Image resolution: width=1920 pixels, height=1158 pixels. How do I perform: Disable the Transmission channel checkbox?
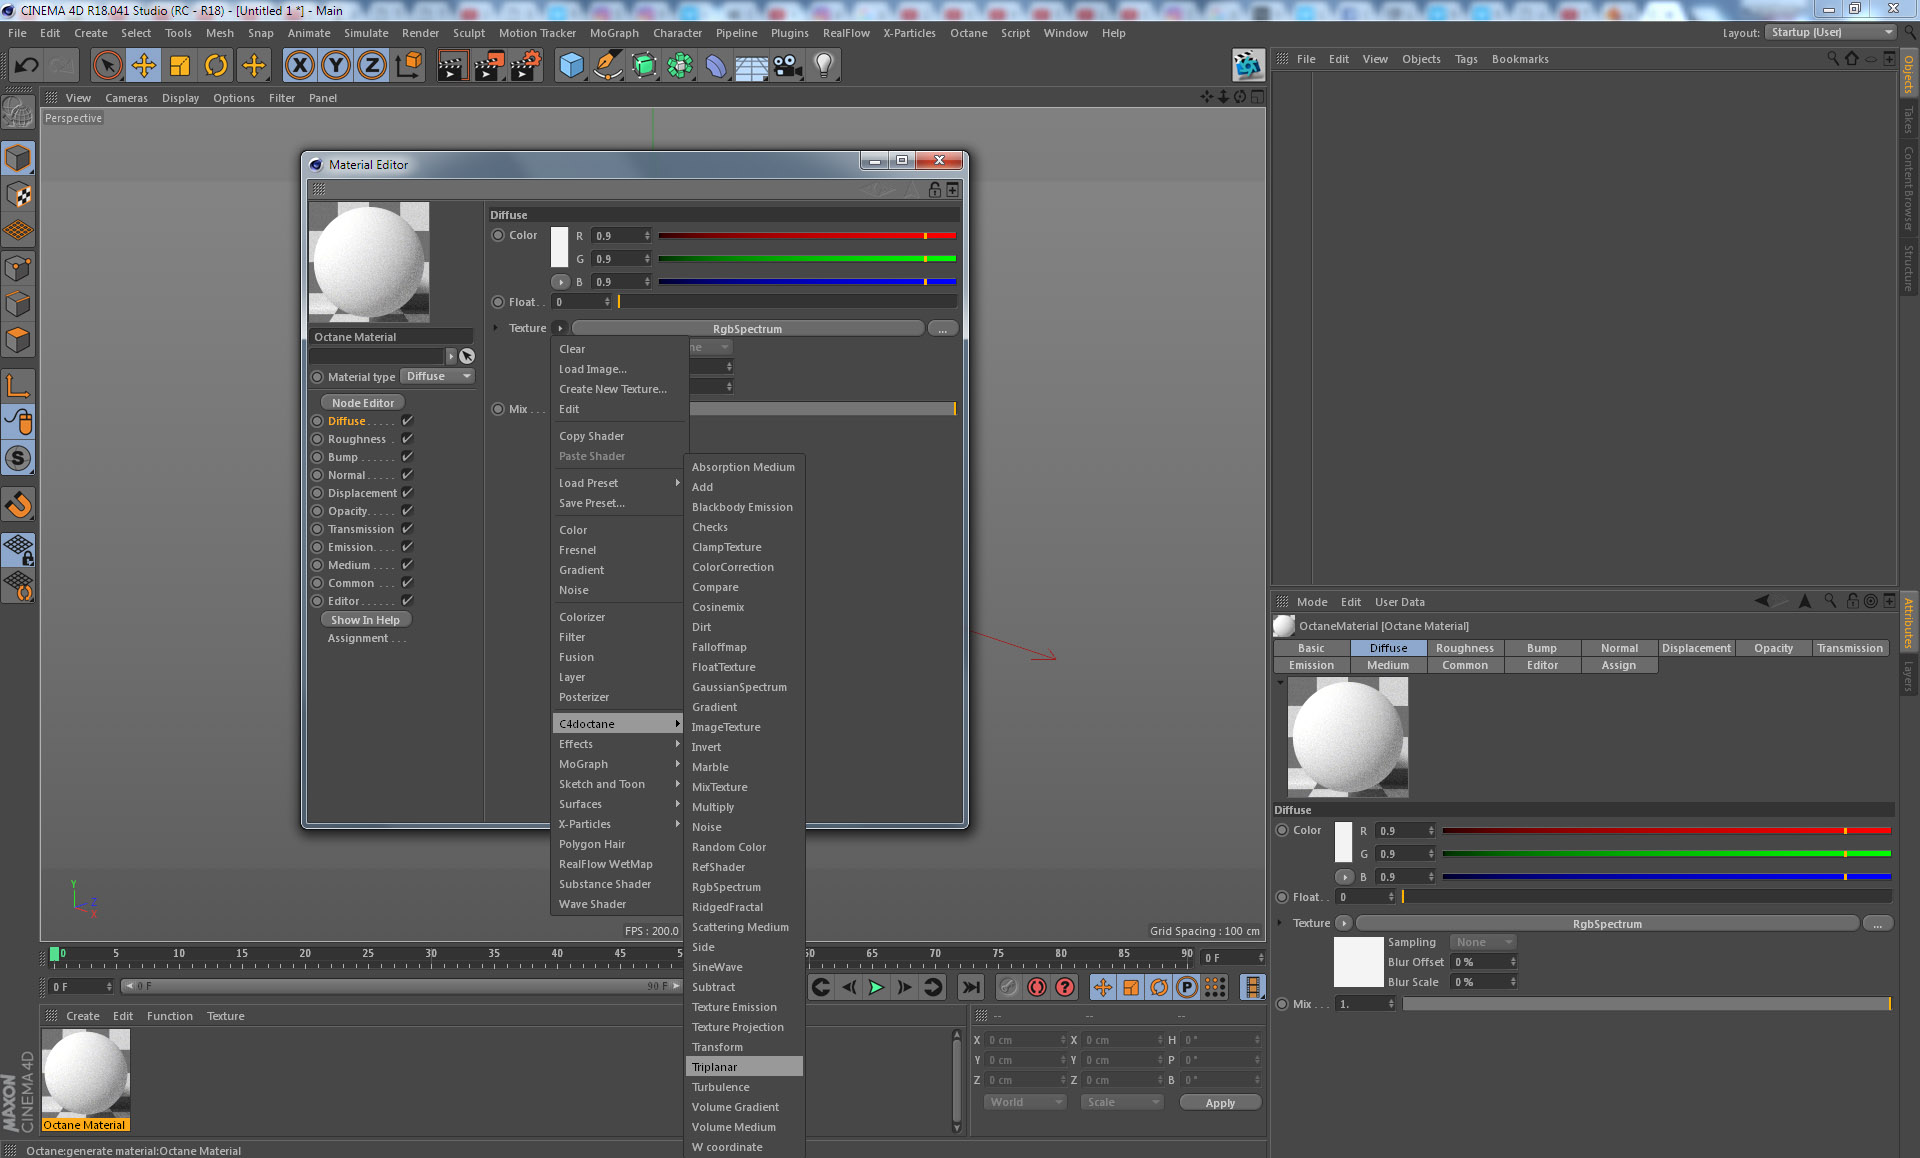[407, 529]
